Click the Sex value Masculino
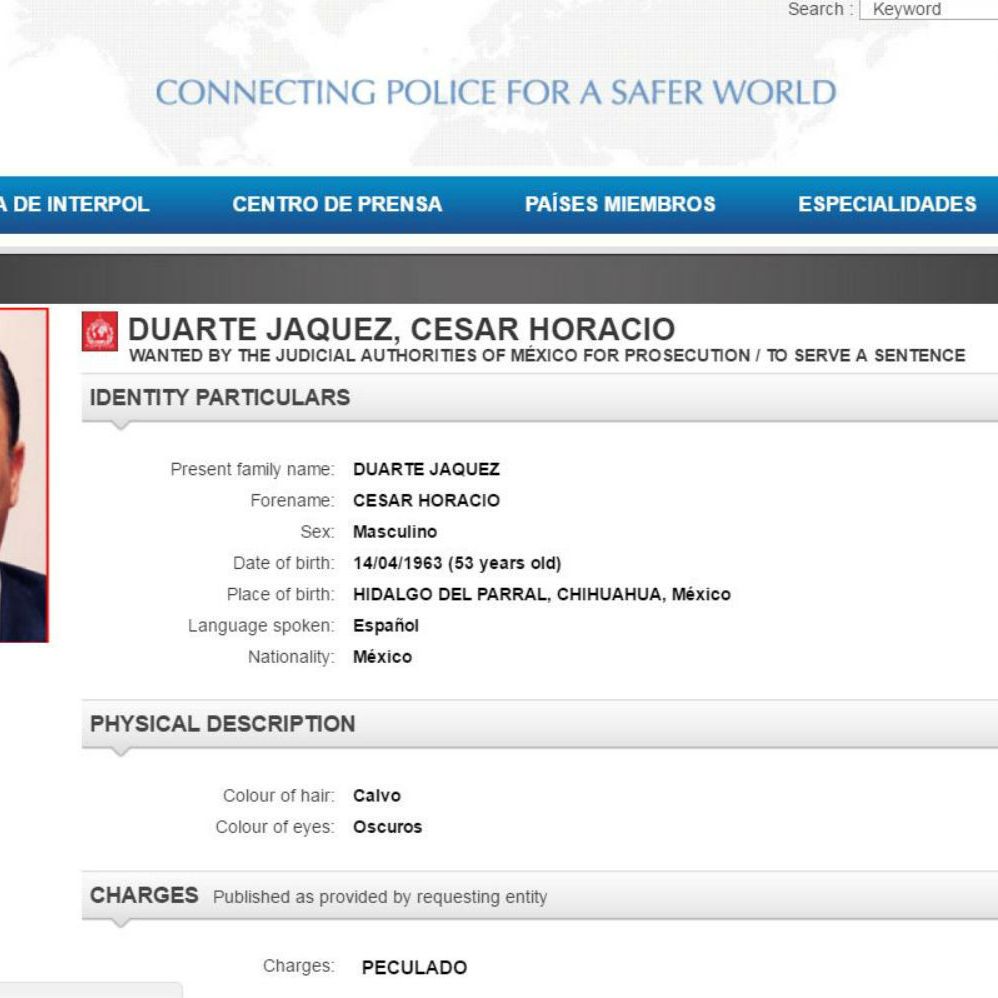 (x=395, y=532)
